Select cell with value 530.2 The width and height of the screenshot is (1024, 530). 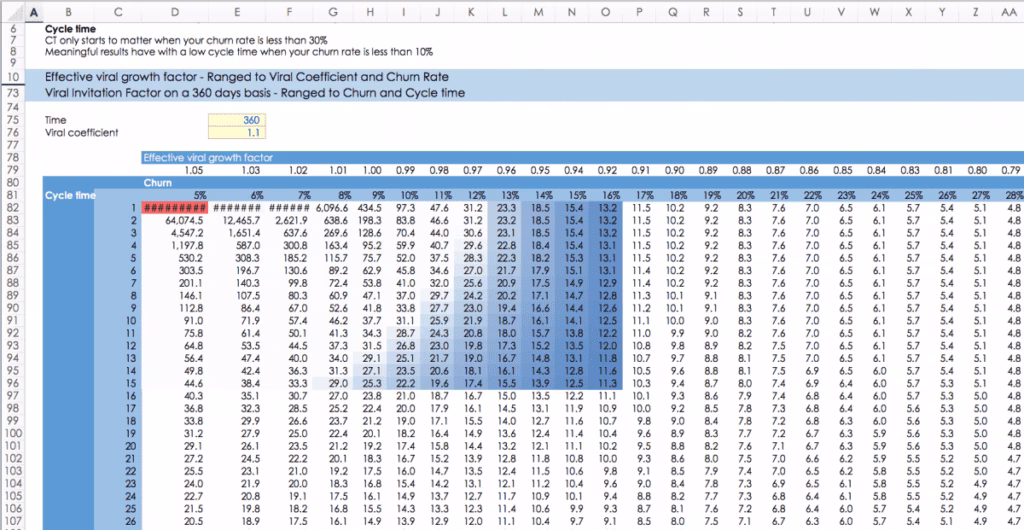(175, 258)
